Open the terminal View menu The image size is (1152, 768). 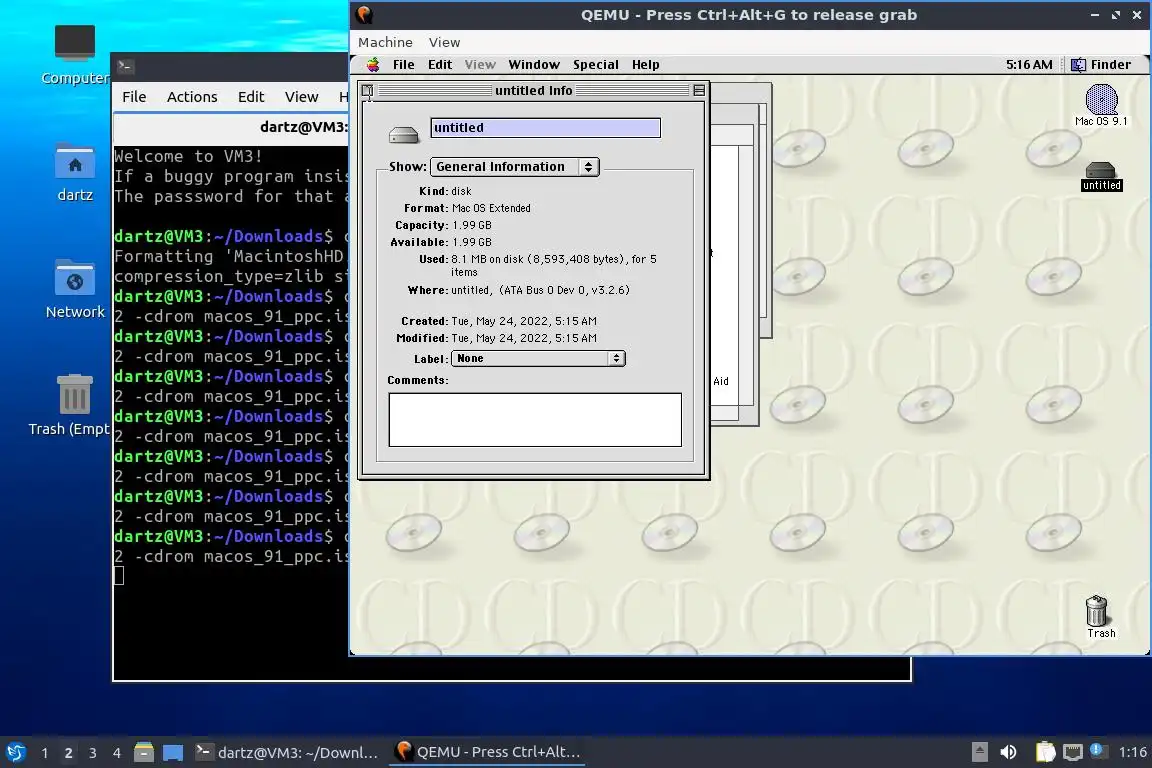tap(301, 97)
